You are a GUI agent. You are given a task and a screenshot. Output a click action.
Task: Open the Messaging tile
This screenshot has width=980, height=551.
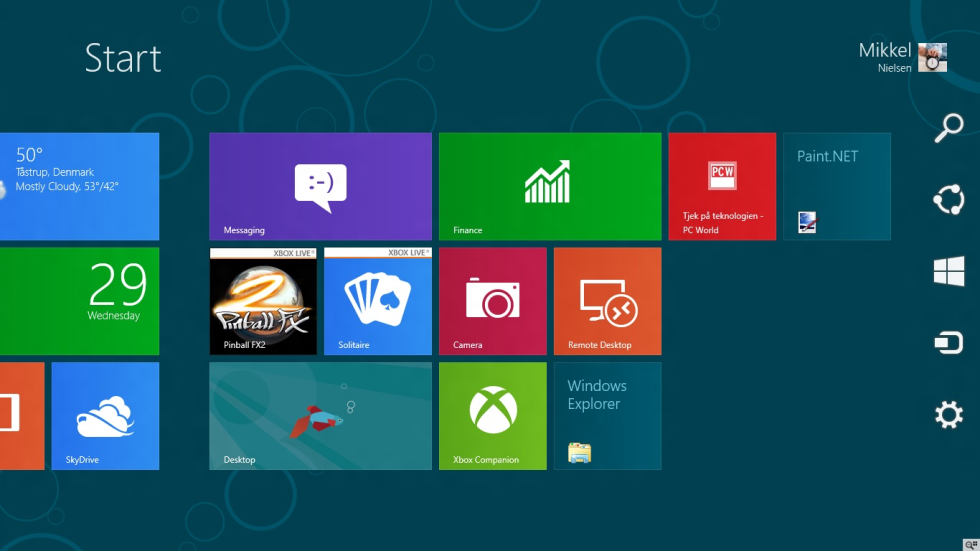[x=320, y=186]
